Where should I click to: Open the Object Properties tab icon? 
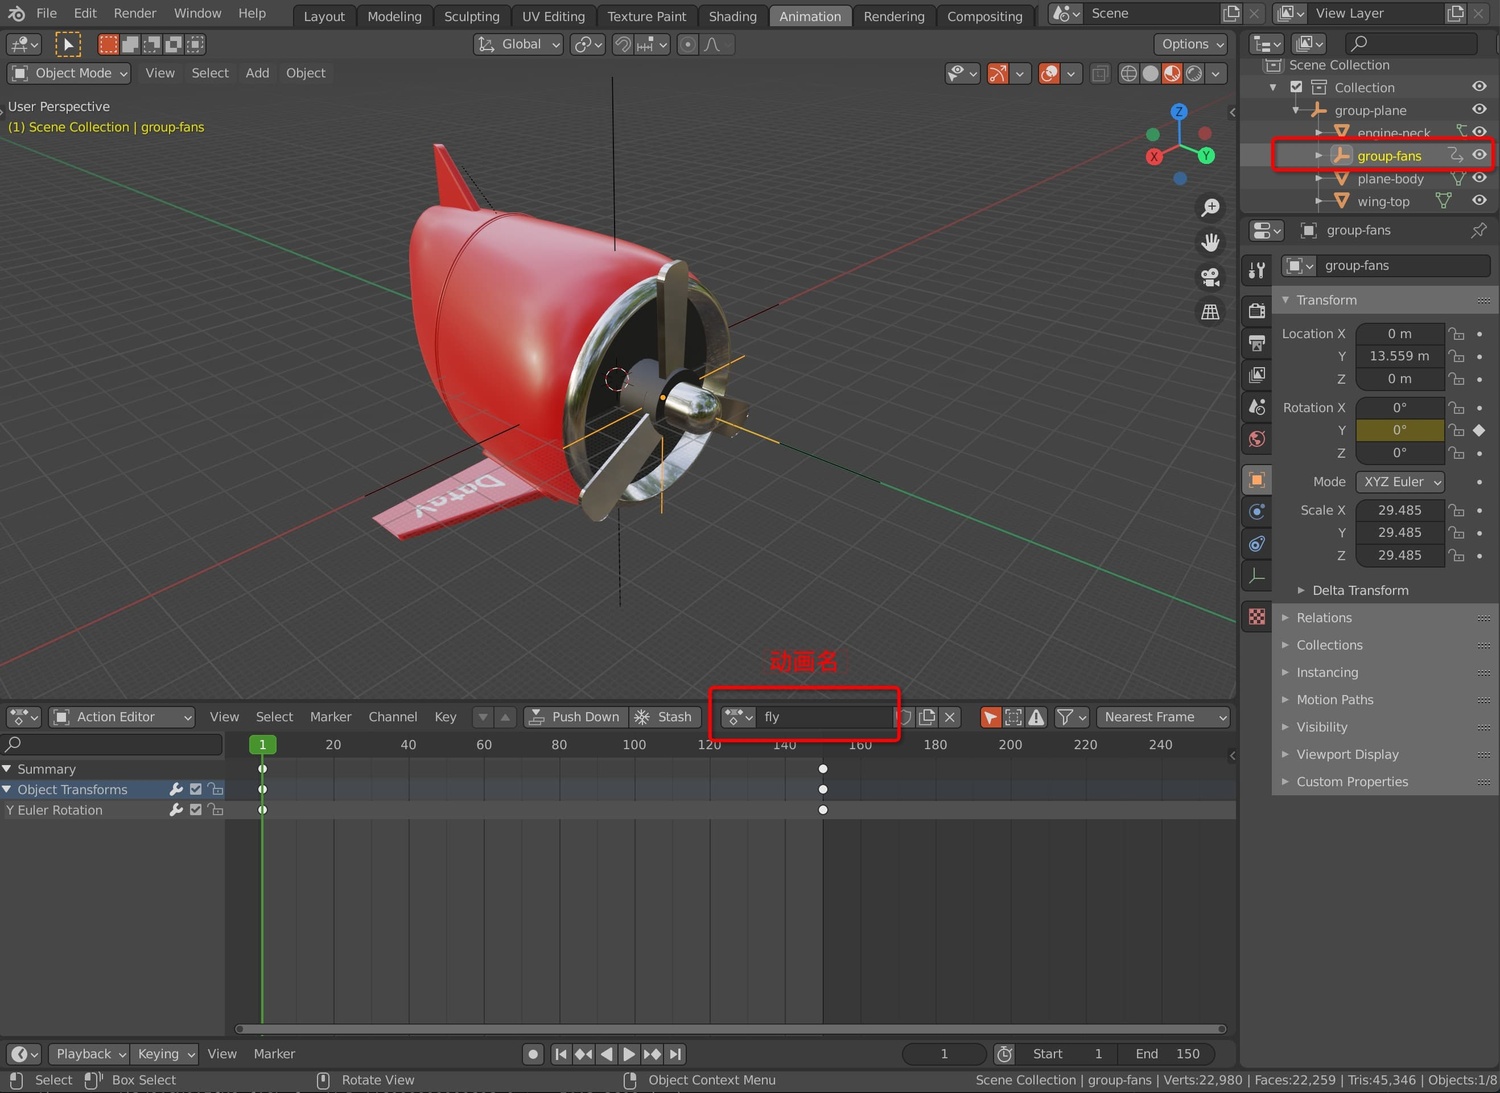point(1257,480)
